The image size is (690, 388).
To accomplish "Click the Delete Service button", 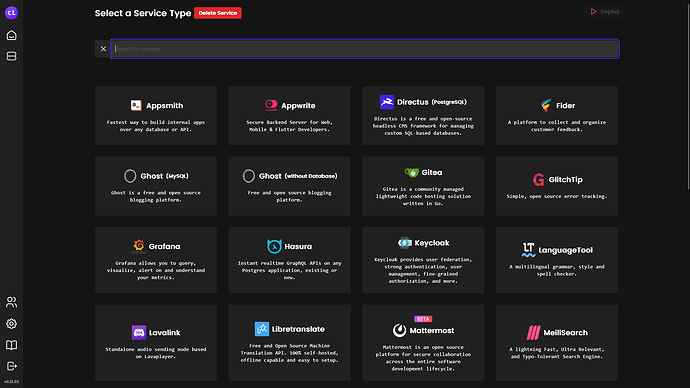I will coord(218,13).
